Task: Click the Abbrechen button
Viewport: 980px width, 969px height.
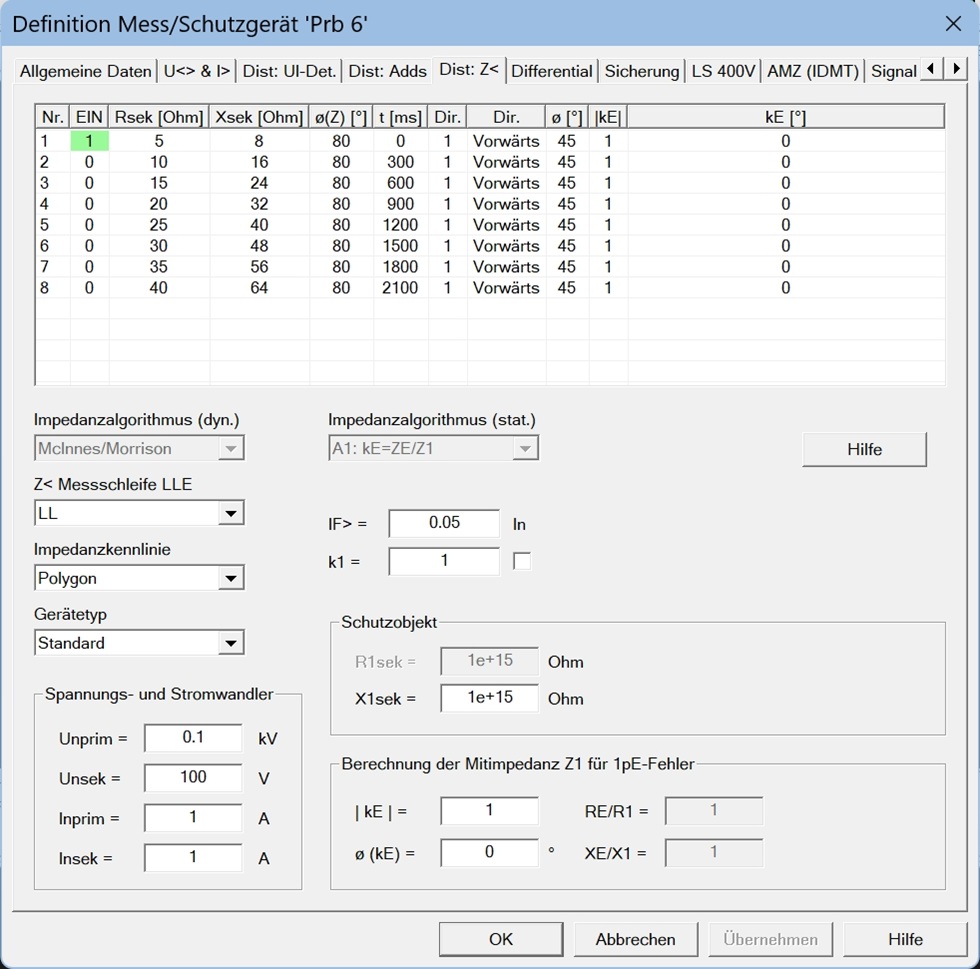Action: [x=635, y=939]
